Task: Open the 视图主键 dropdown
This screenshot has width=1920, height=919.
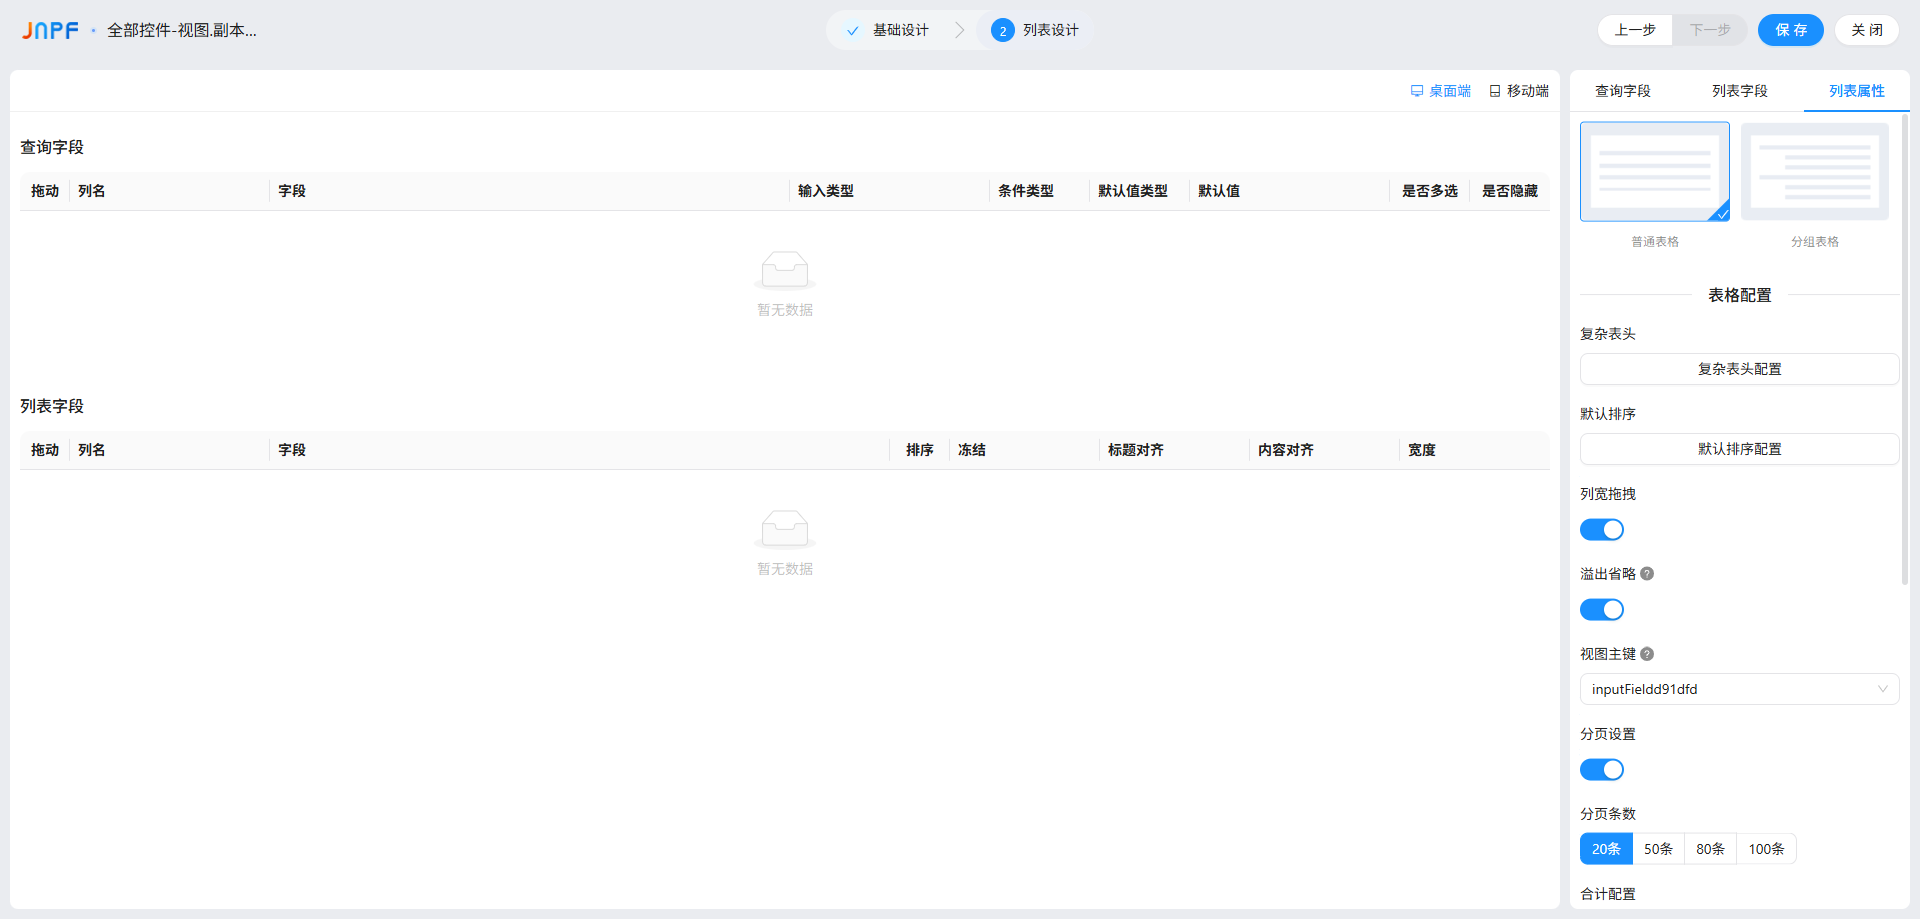Action: (x=1738, y=689)
